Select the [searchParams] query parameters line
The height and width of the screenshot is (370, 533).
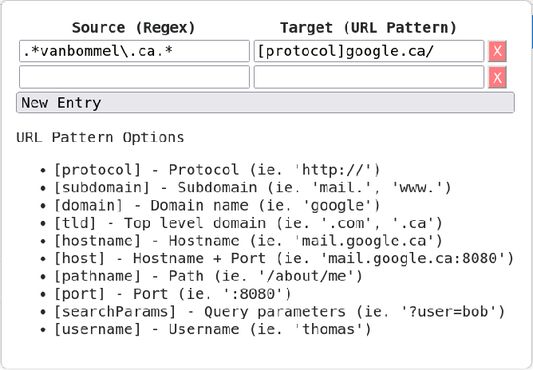[279, 312]
